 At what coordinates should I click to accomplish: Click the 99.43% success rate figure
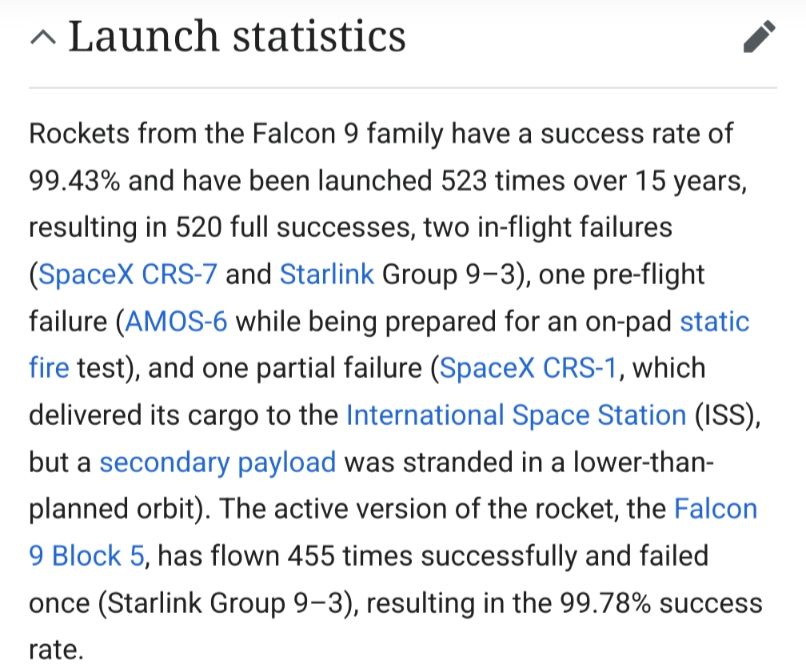pos(75,180)
